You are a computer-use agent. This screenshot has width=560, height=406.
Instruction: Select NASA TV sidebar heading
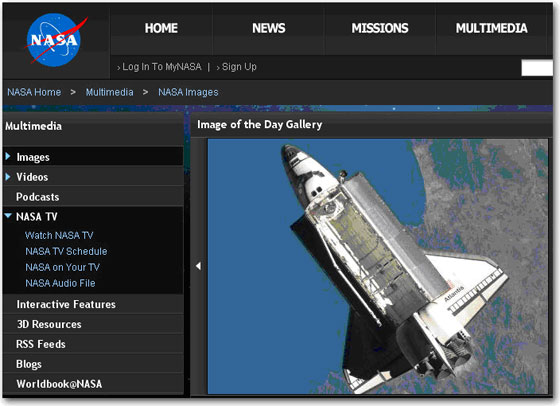click(x=37, y=217)
